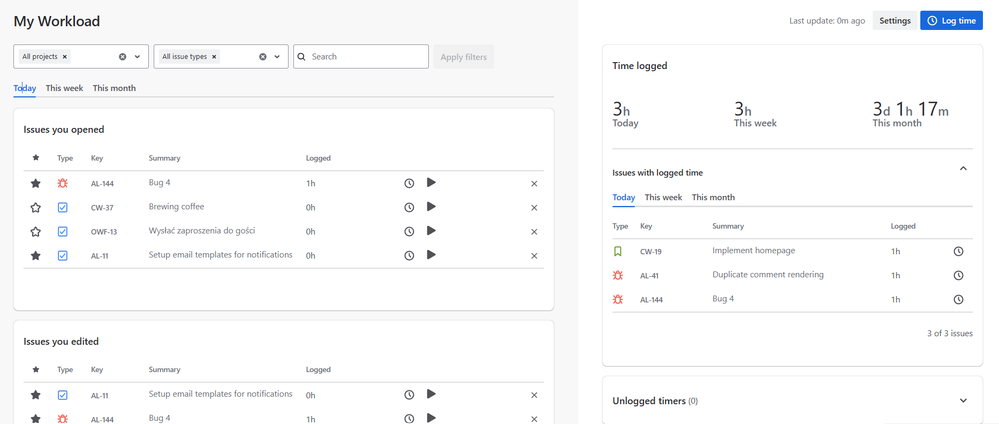Clear the projects filter selection
Image resolution: width=999 pixels, height=424 pixels.
click(x=122, y=57)
